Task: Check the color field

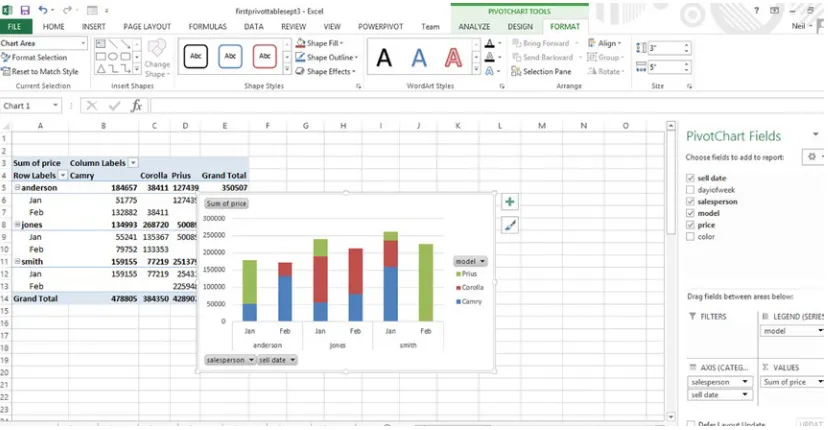Action: pyautogui.click(x=690, y=237)
